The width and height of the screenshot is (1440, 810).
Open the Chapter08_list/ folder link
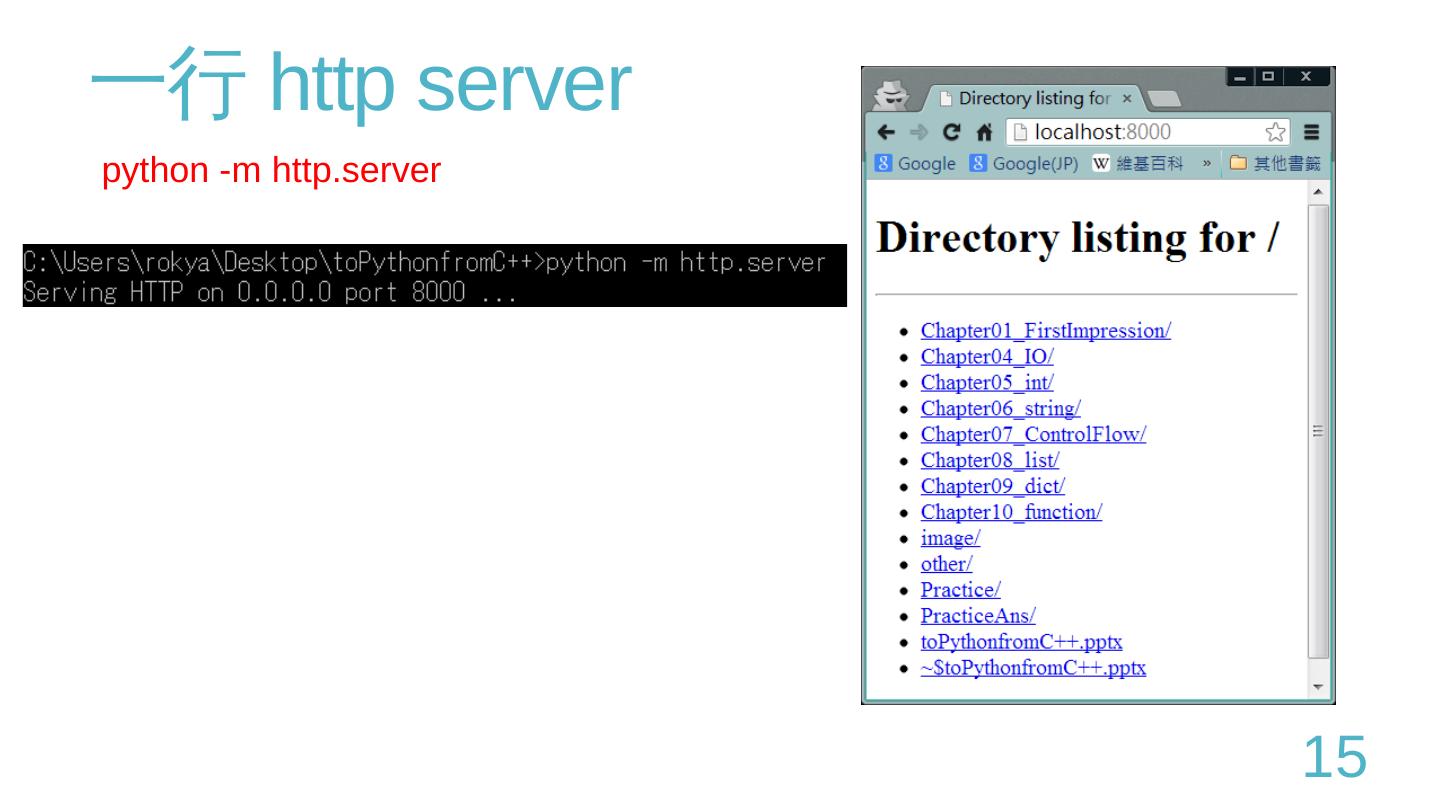(990, 461)
